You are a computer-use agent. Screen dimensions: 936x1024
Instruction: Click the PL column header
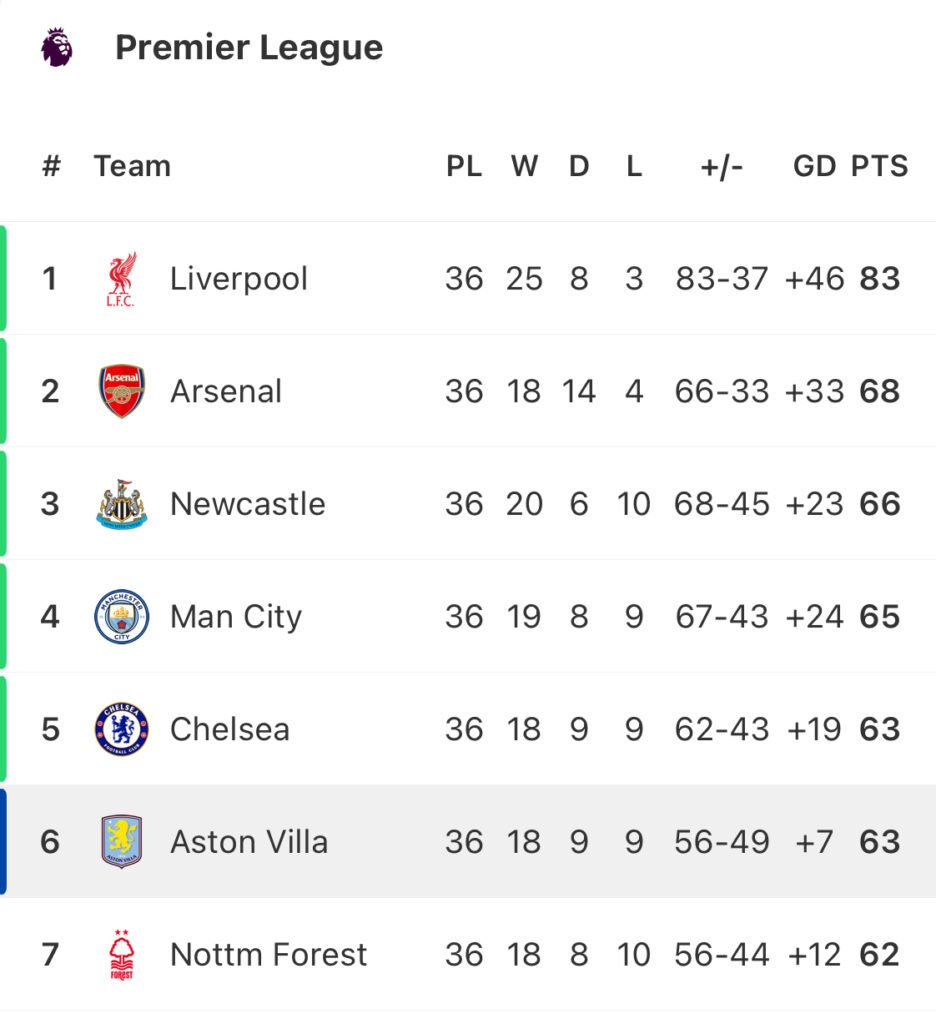(464, 166)
